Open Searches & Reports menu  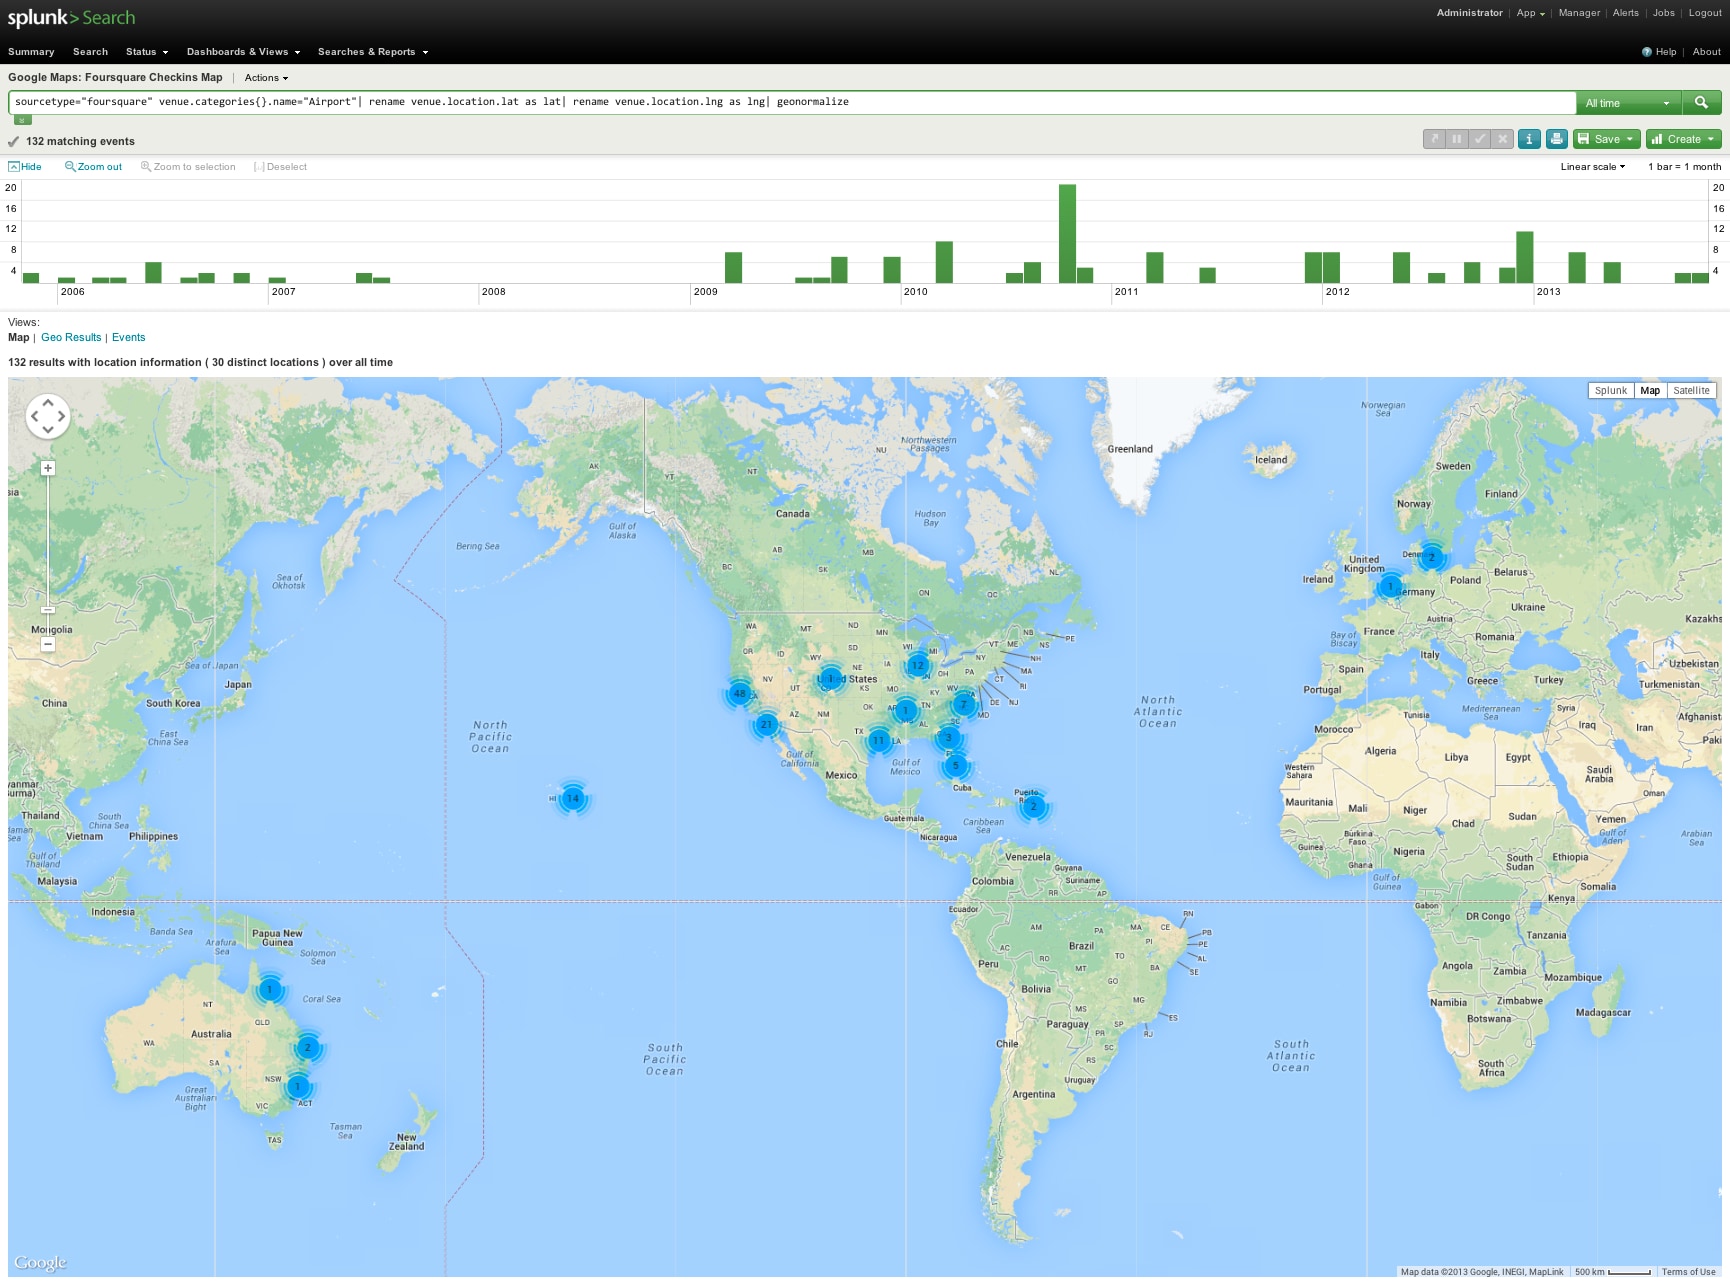(373, 52)
